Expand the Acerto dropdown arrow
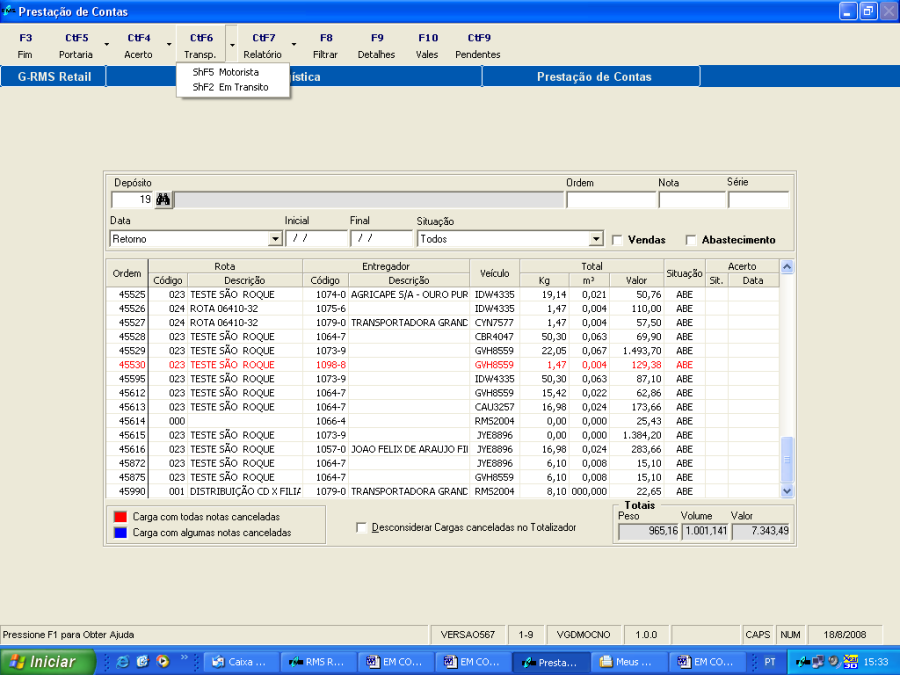The width and height of the screenshot is (900, 675). pyautogui.click(x=169, y=45)
